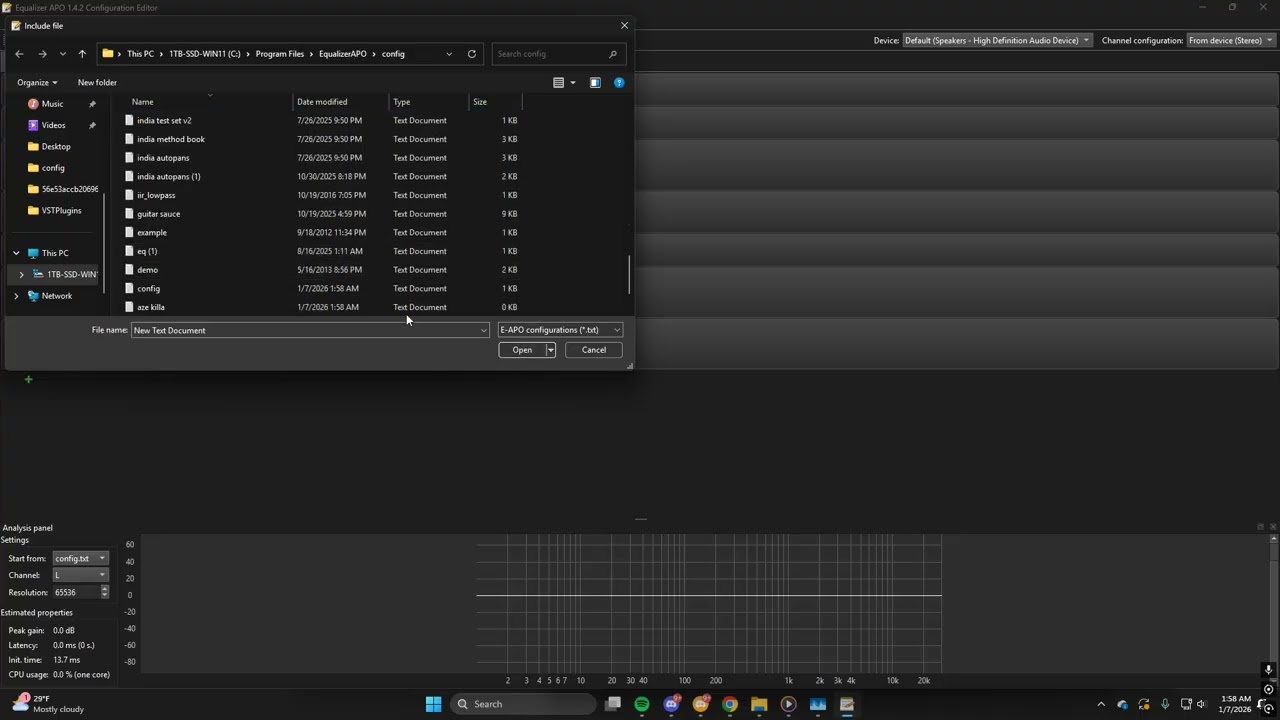Create a New folder in config
1280x720 pixels.
(97, 82)
